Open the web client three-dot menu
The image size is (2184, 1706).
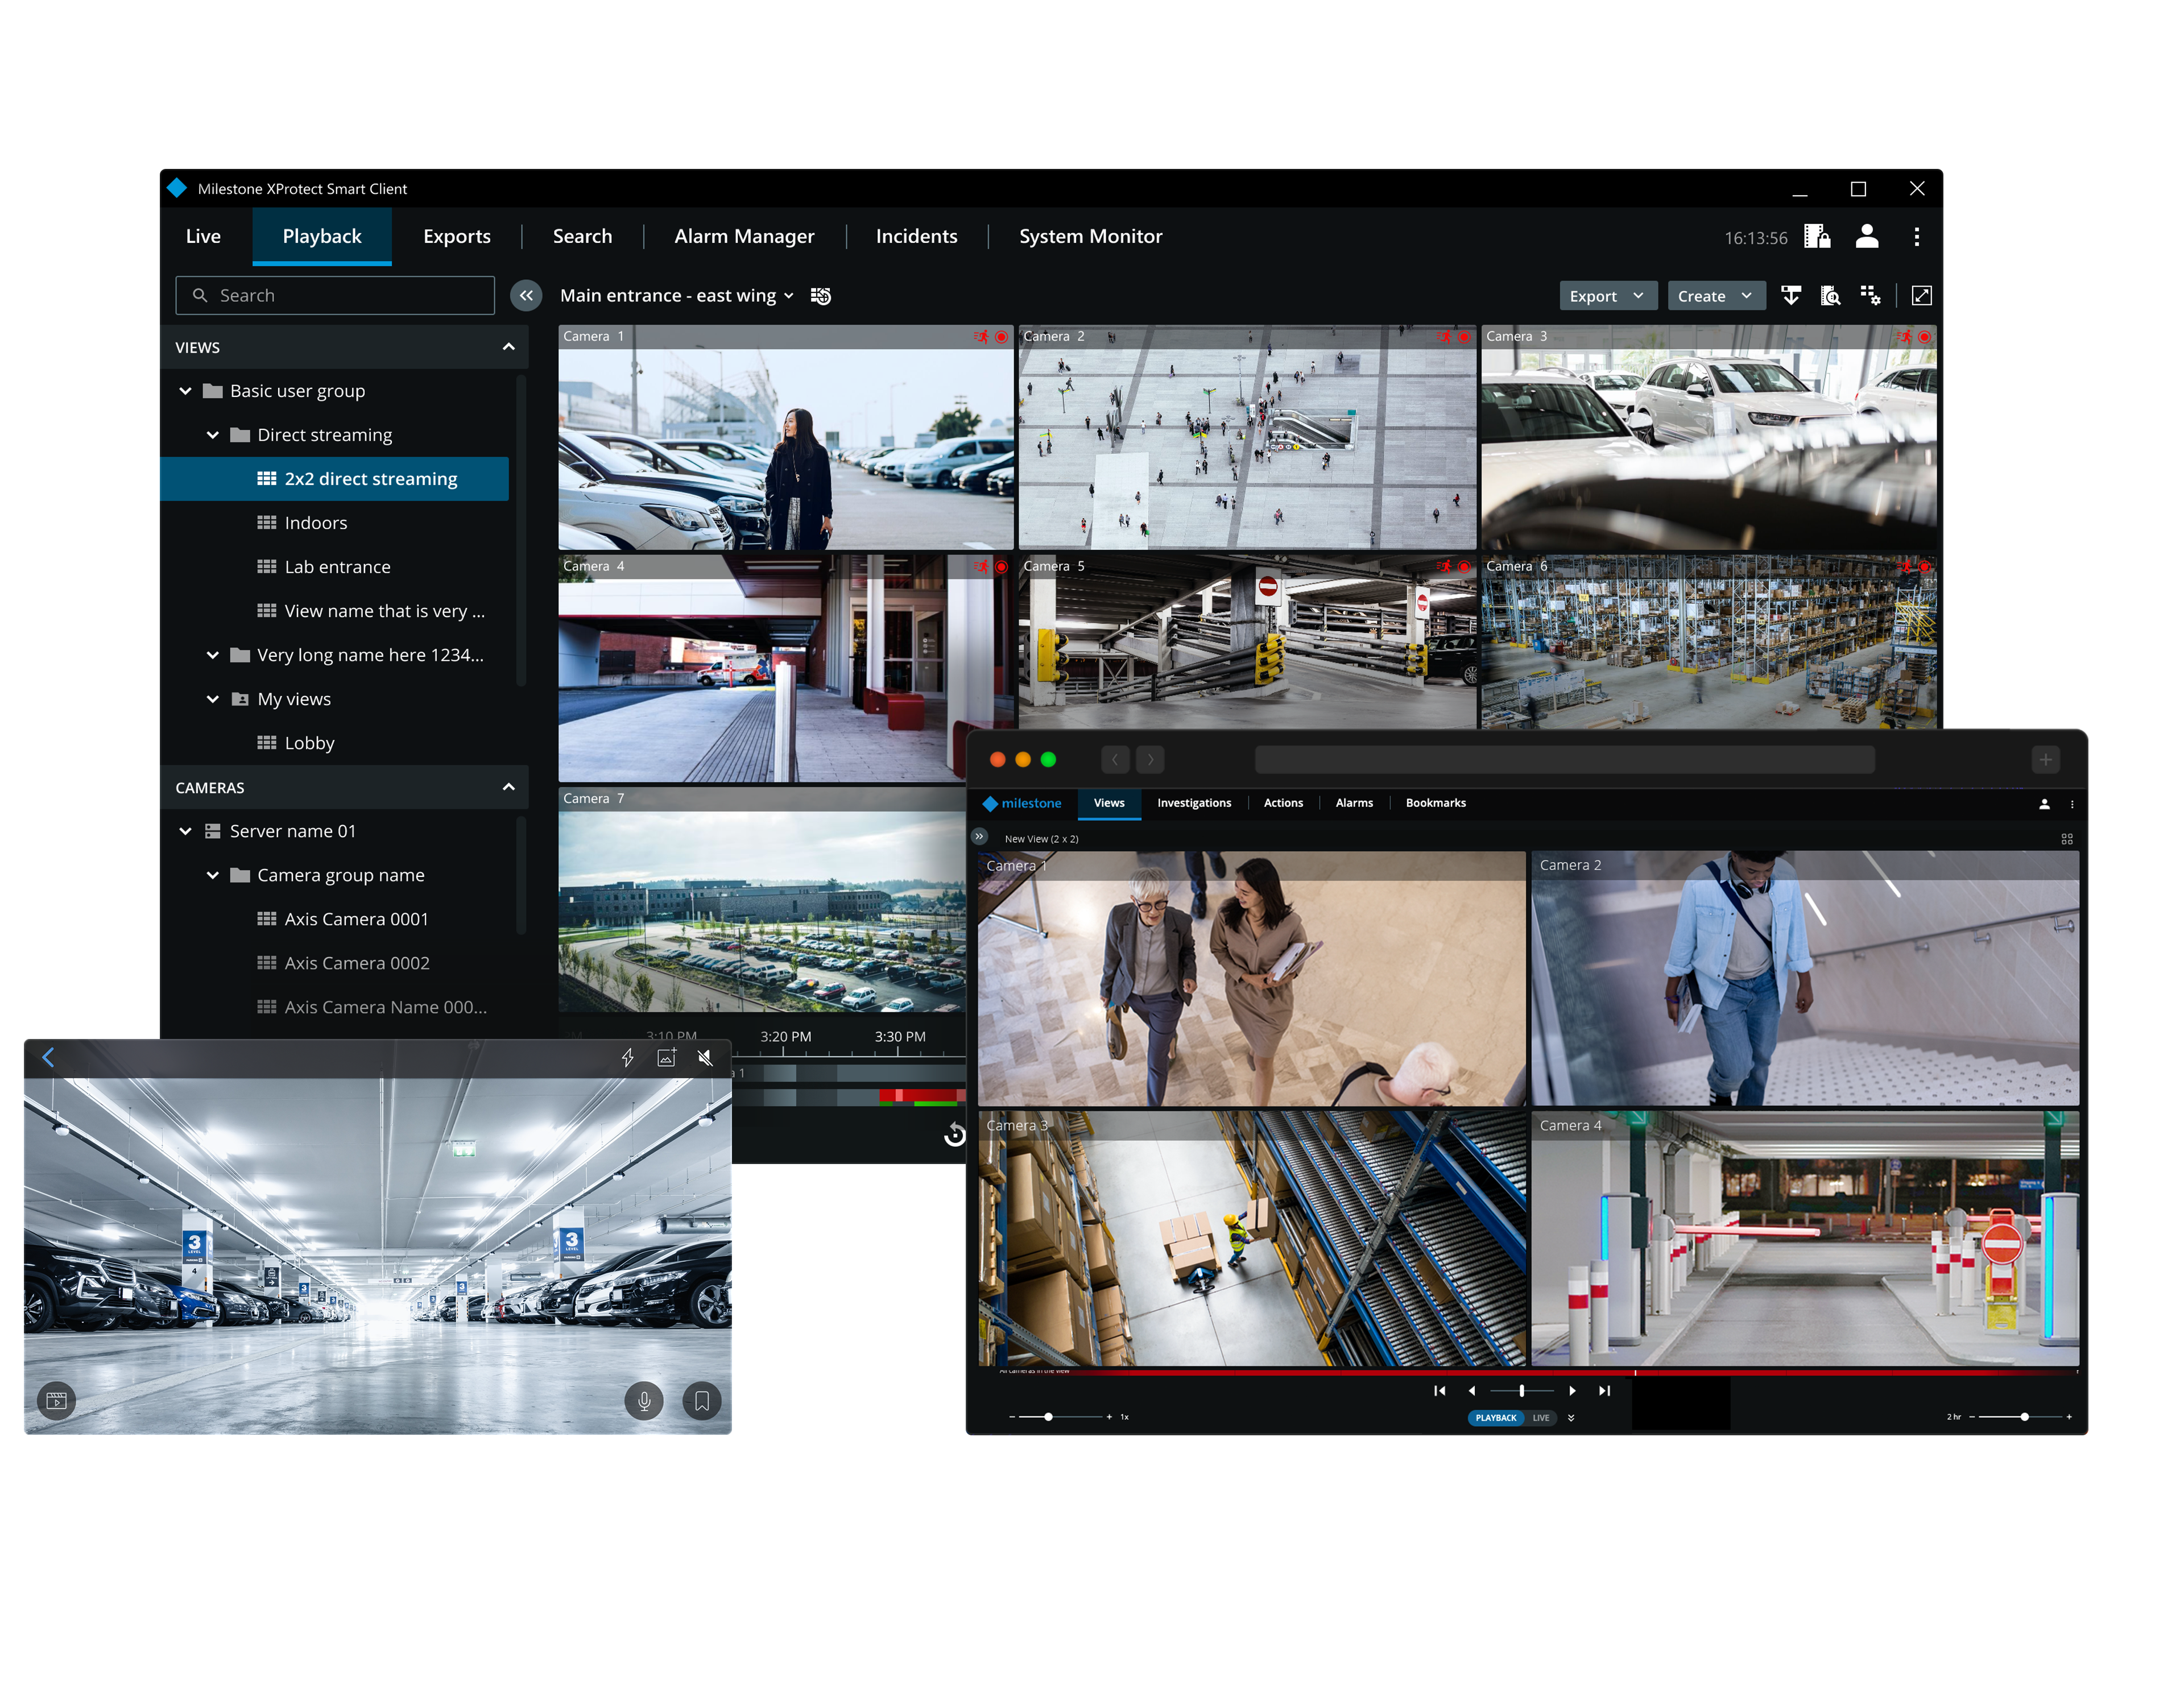[2072, 804]
